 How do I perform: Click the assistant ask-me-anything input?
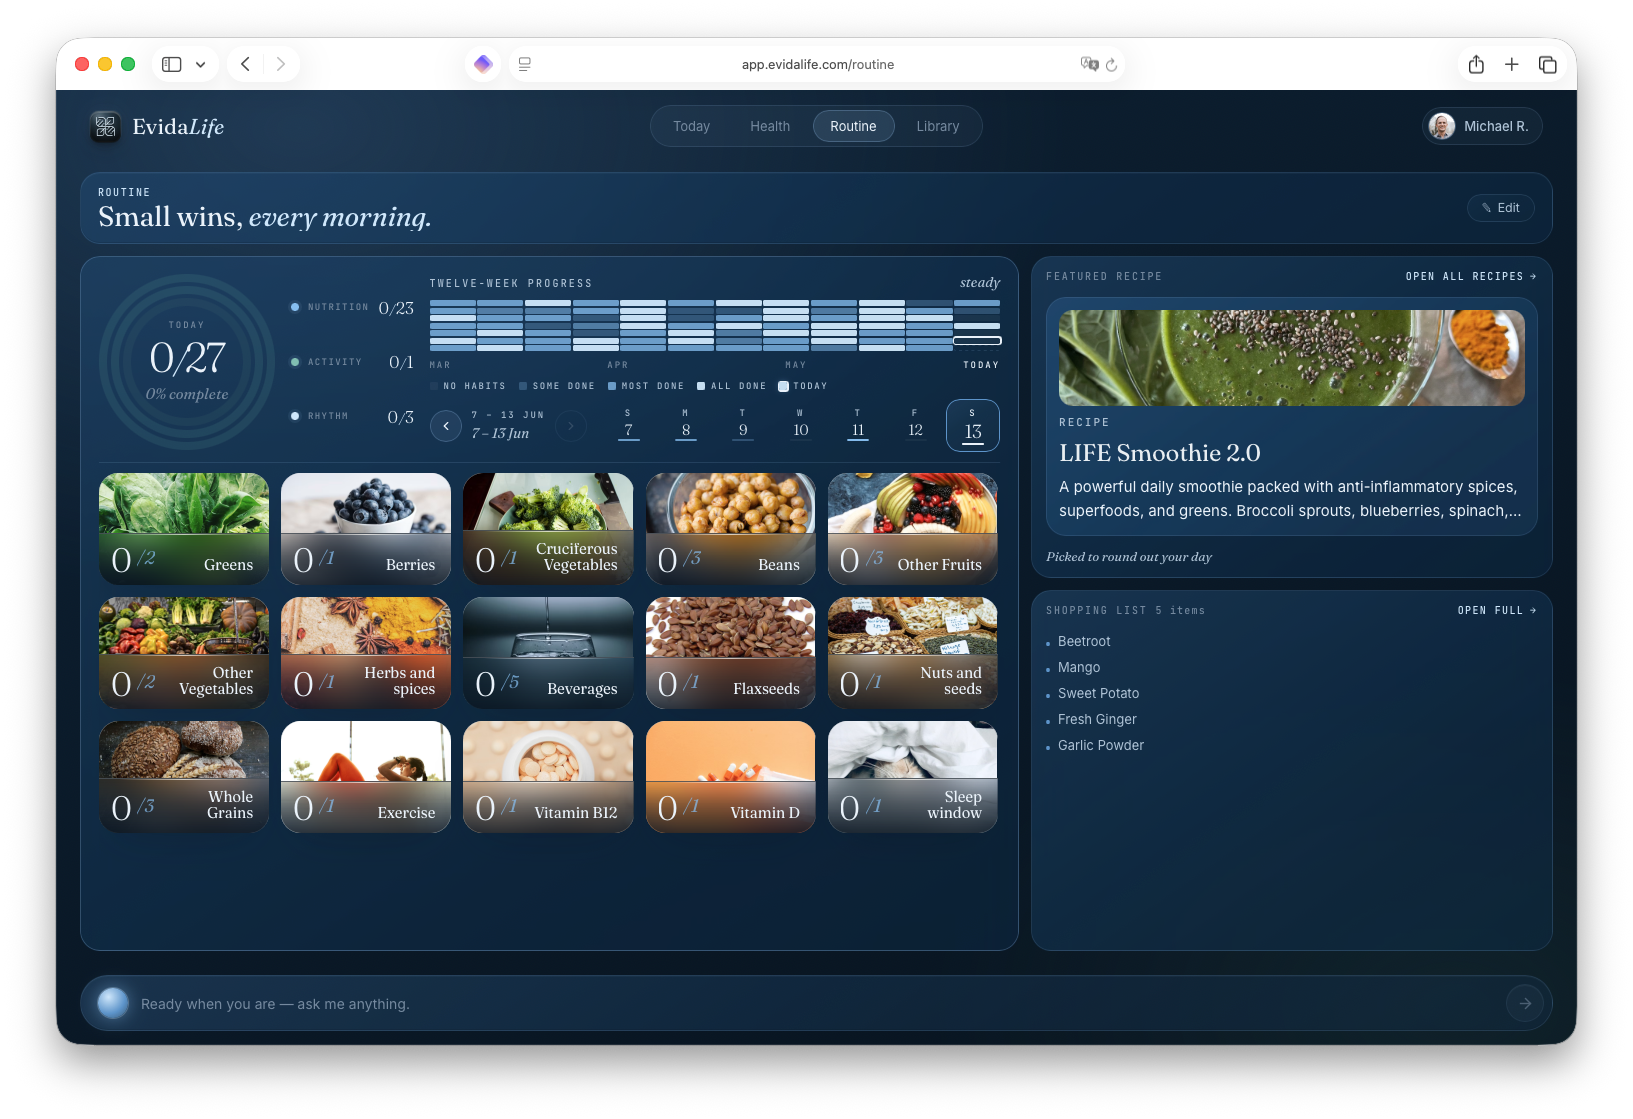pos(816,1003)
